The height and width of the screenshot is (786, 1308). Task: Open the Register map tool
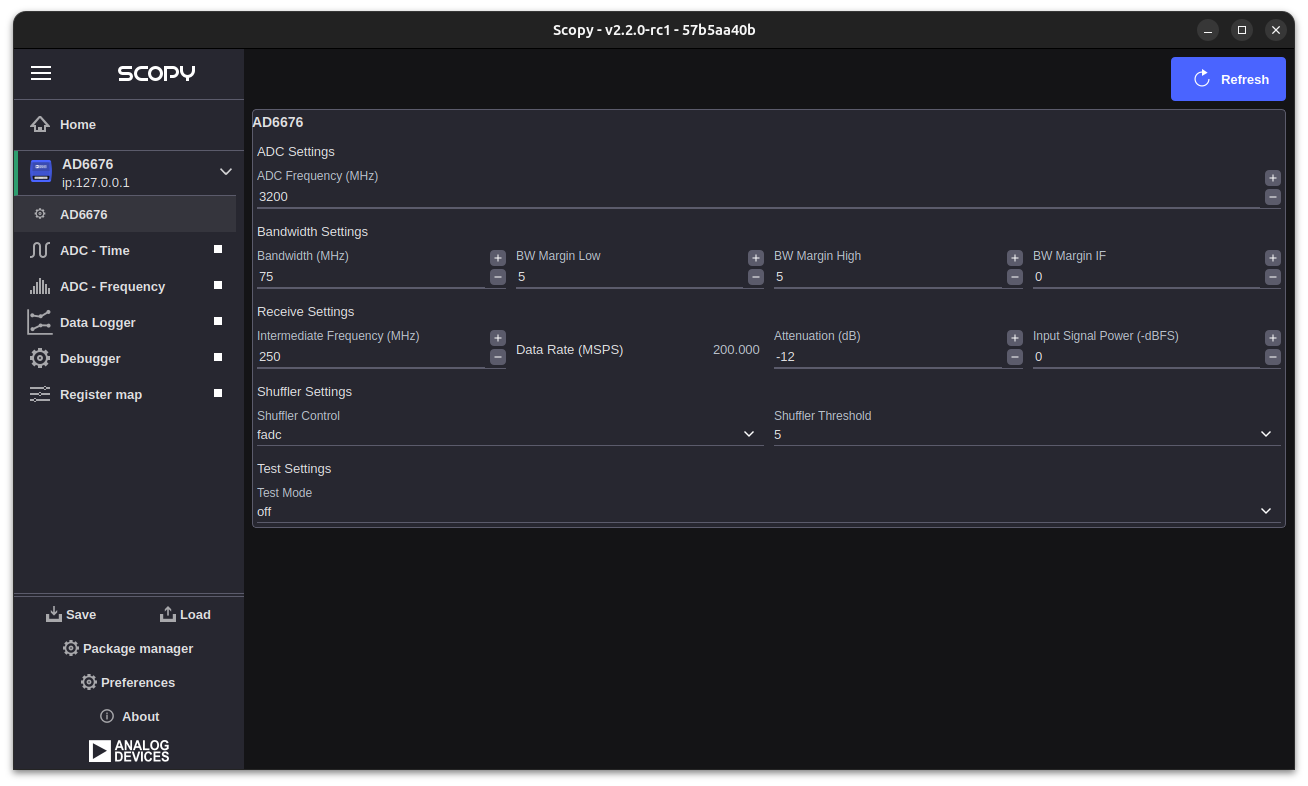pyautogui.click(x=125, y=394)
